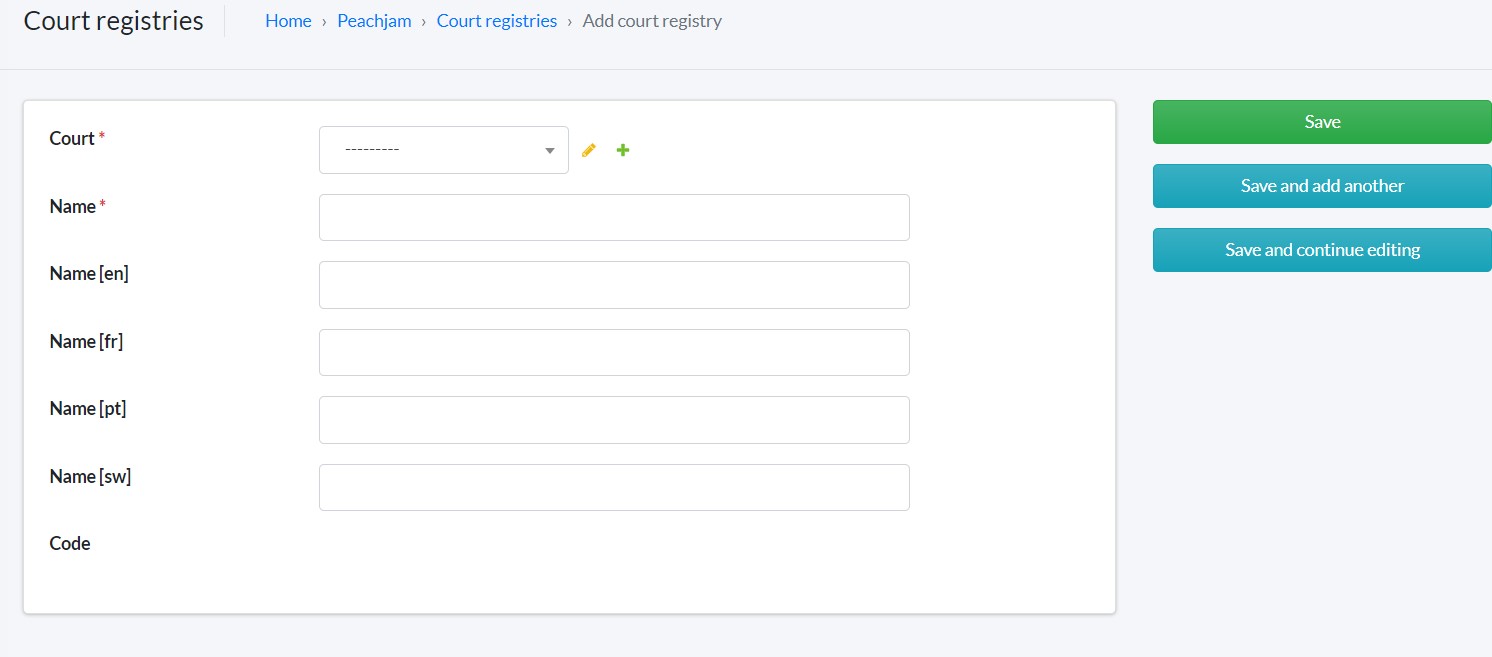Image resolution: width=1492 pixels, height=657 pixels.
Task: Click the Court registries page heading
Action: [113, 21]
